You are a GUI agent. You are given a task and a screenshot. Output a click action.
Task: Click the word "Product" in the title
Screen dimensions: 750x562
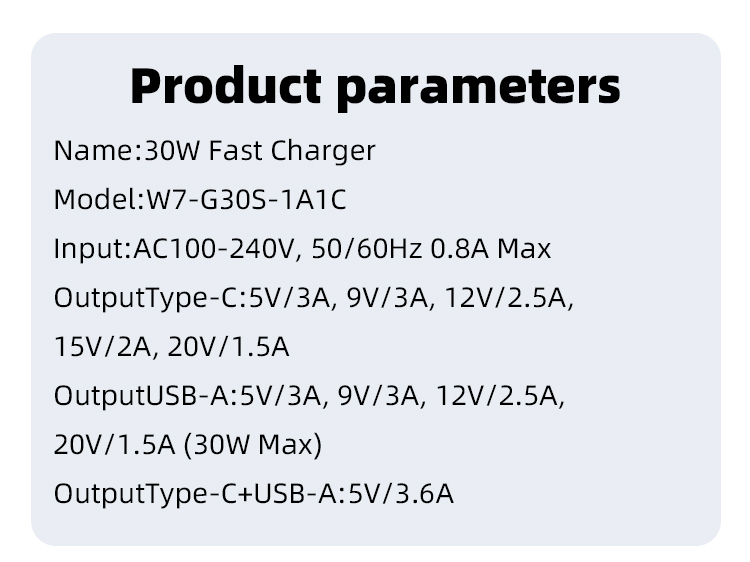[x=225, y=86]
